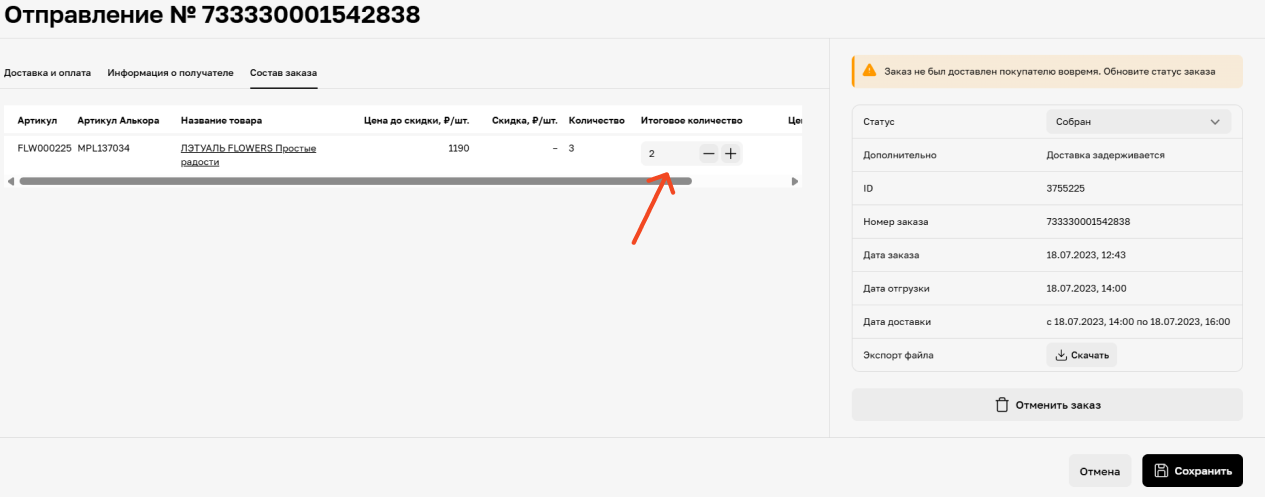This screenshot has width=1265, height=497.
Task: Click the shipment date 18.07.2023, 14:00
Action: (1086, 288)
